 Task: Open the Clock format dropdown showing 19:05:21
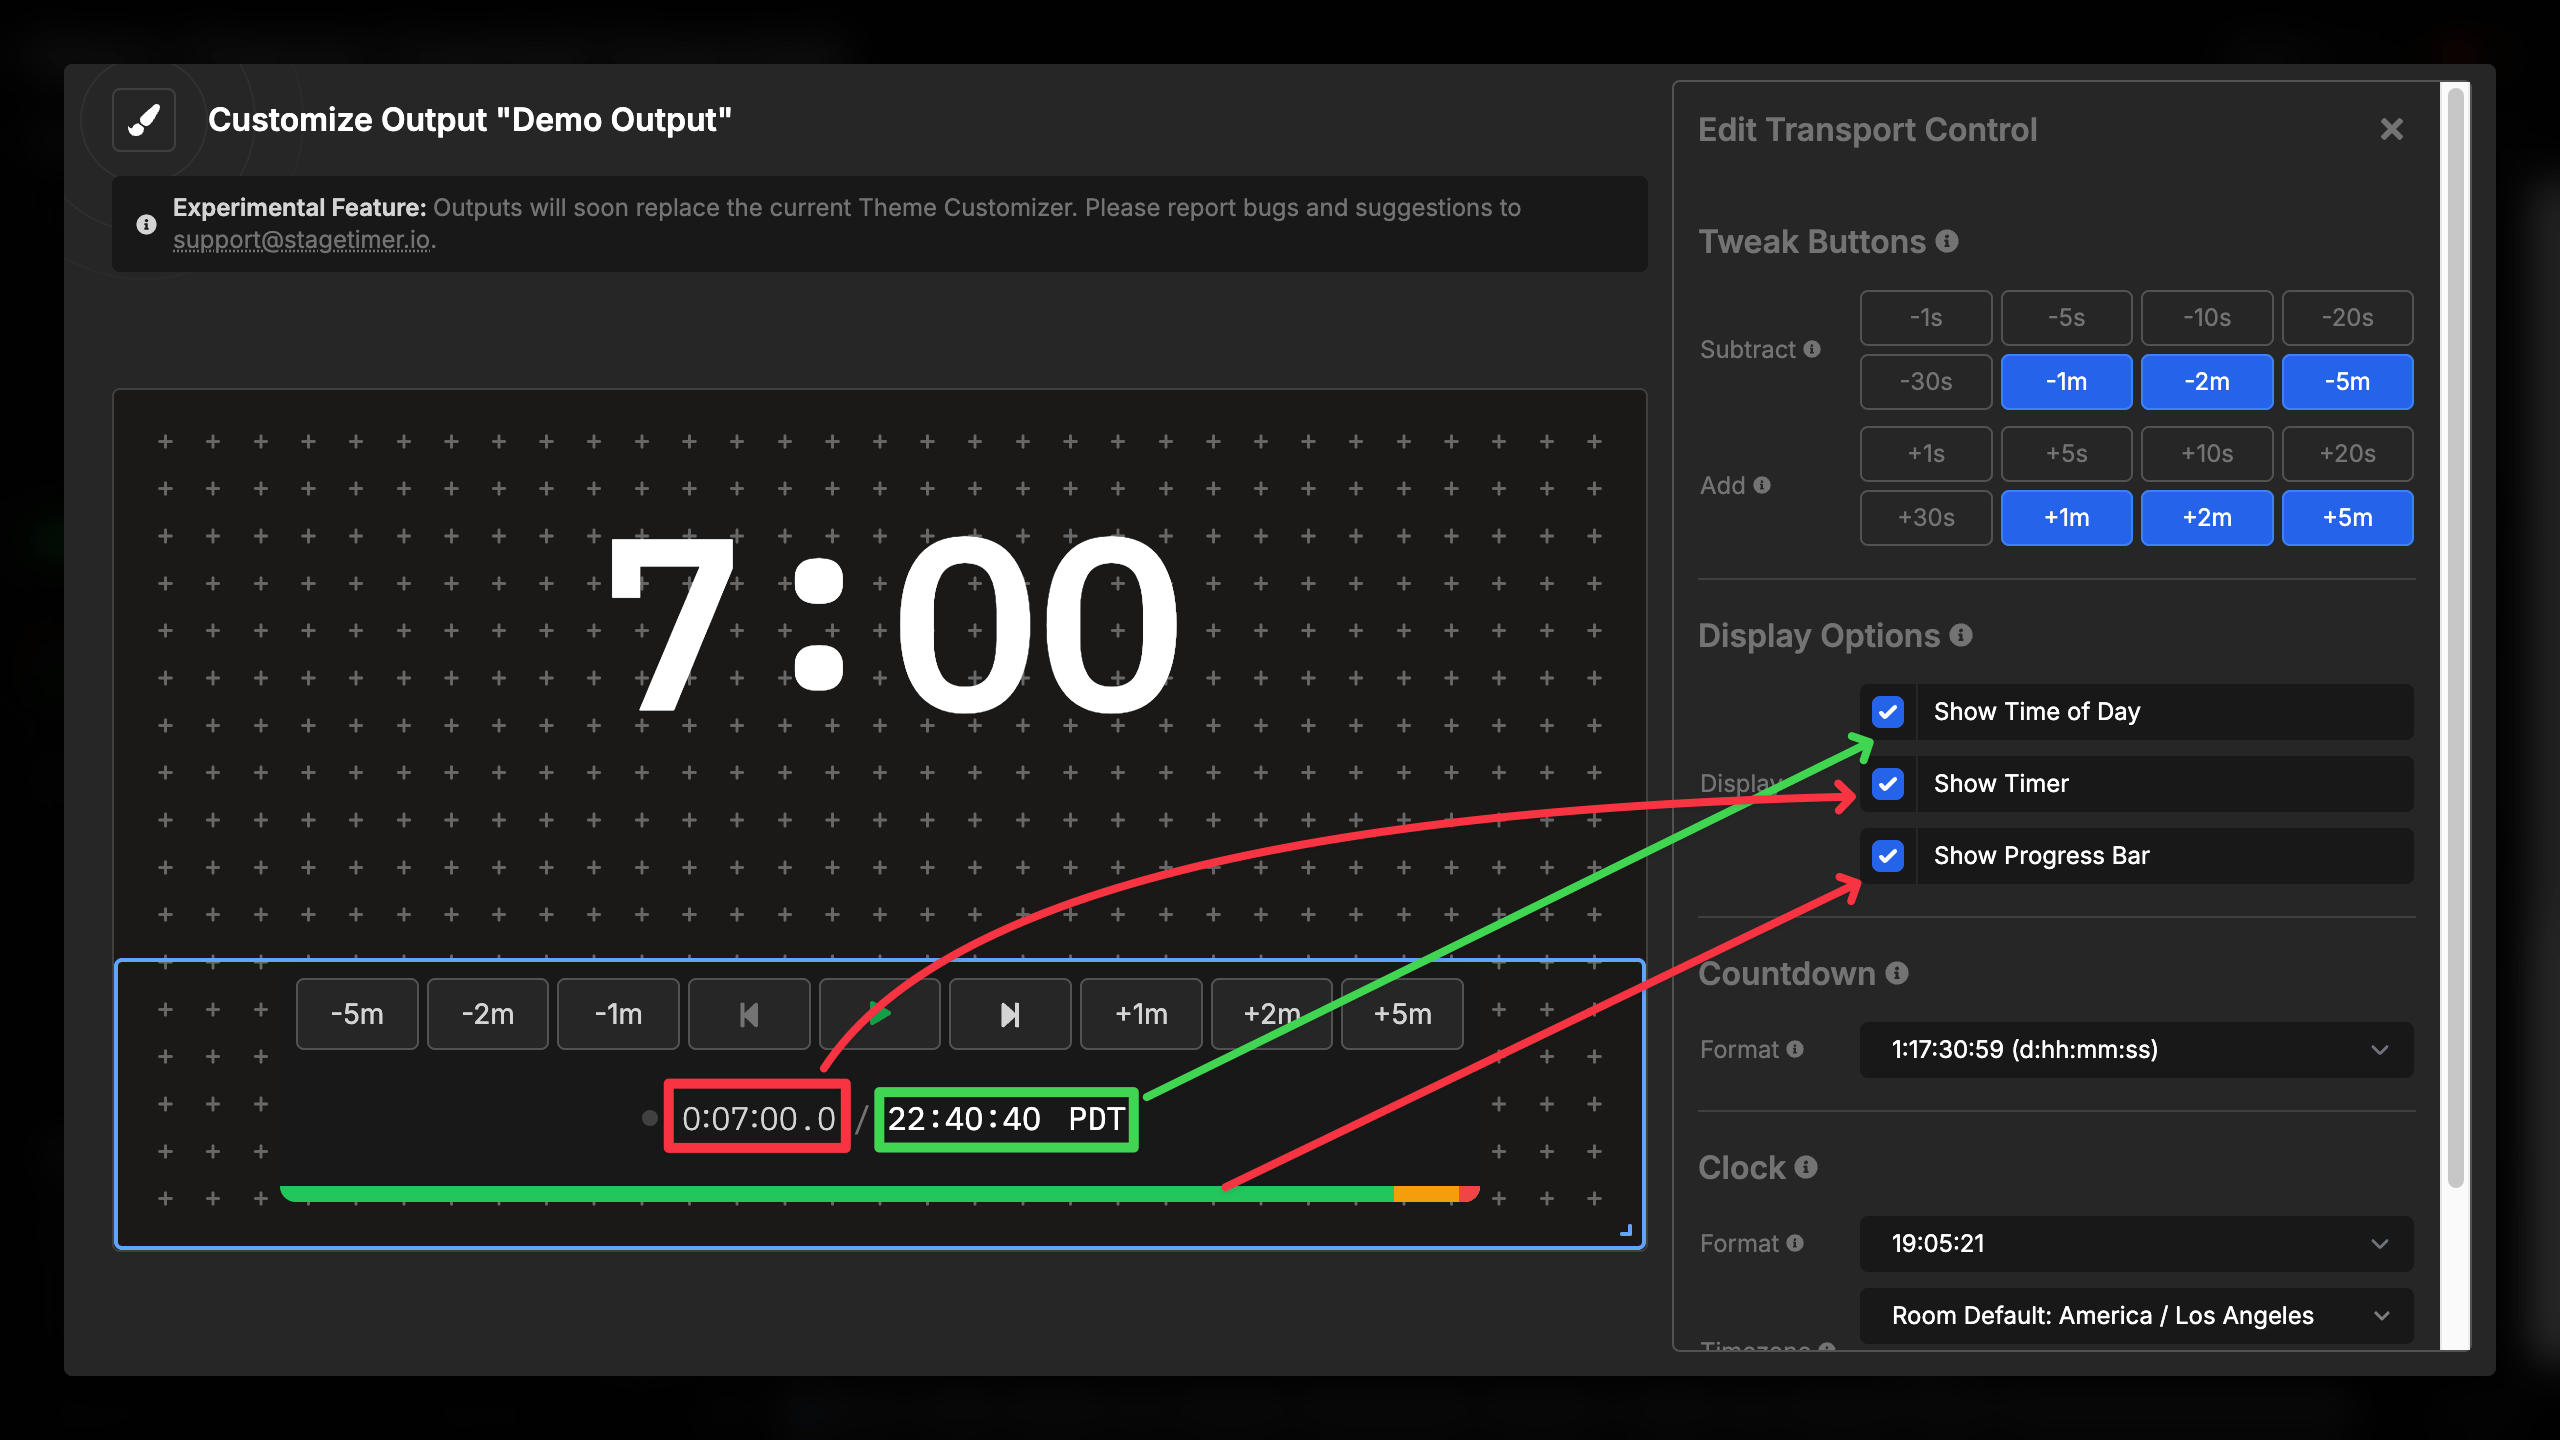2136,1243
